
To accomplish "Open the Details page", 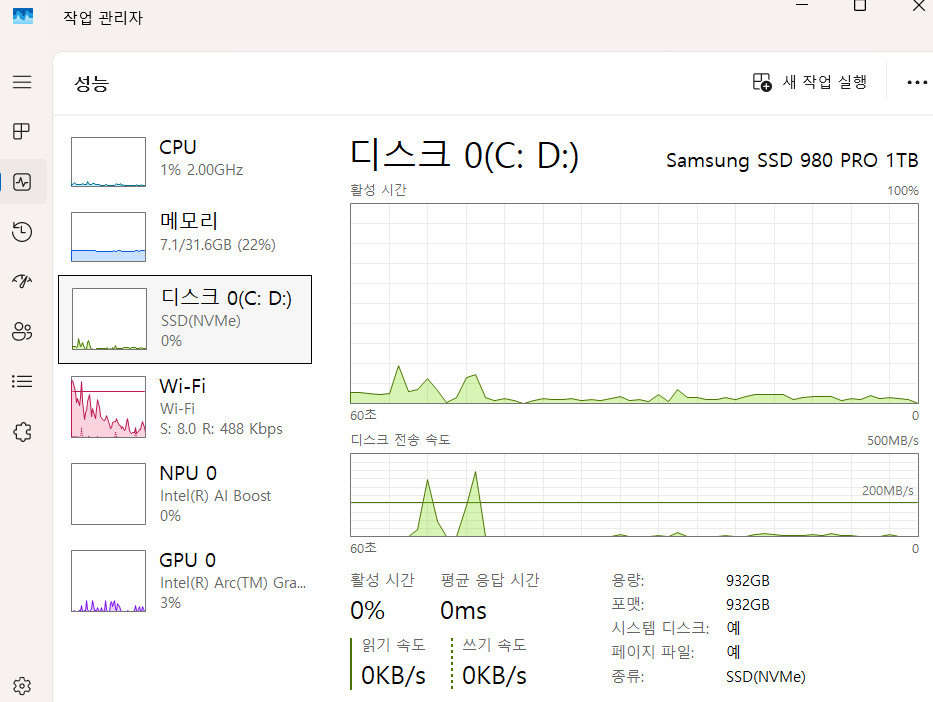I will pyautogui.click(x=22, y=381).
